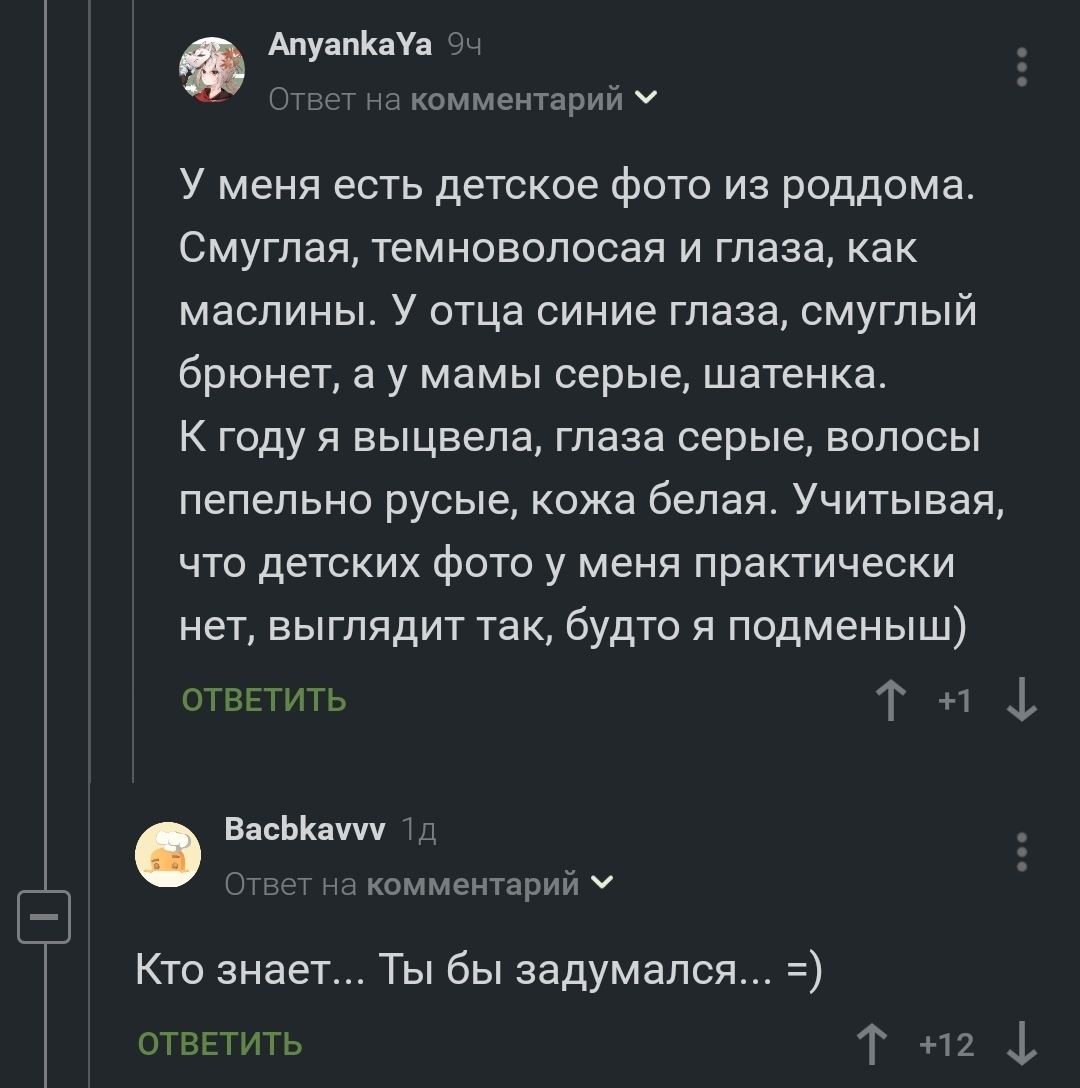The height and width of the screenshot is (1088, 1080).
Task: Downvote Bacbkavvv's comment
Action: pyautogui.click(x=1021, y=1045)
